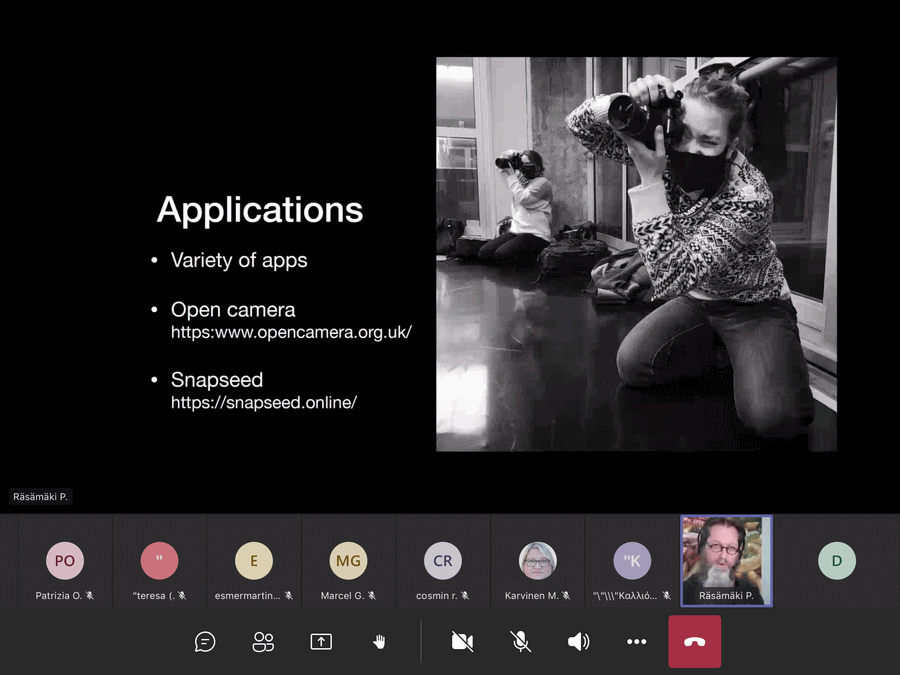This screenshot has height=675, width=900.
Task: Unmute the microphone
Action: pyautogui.click(x=520, y=642)
